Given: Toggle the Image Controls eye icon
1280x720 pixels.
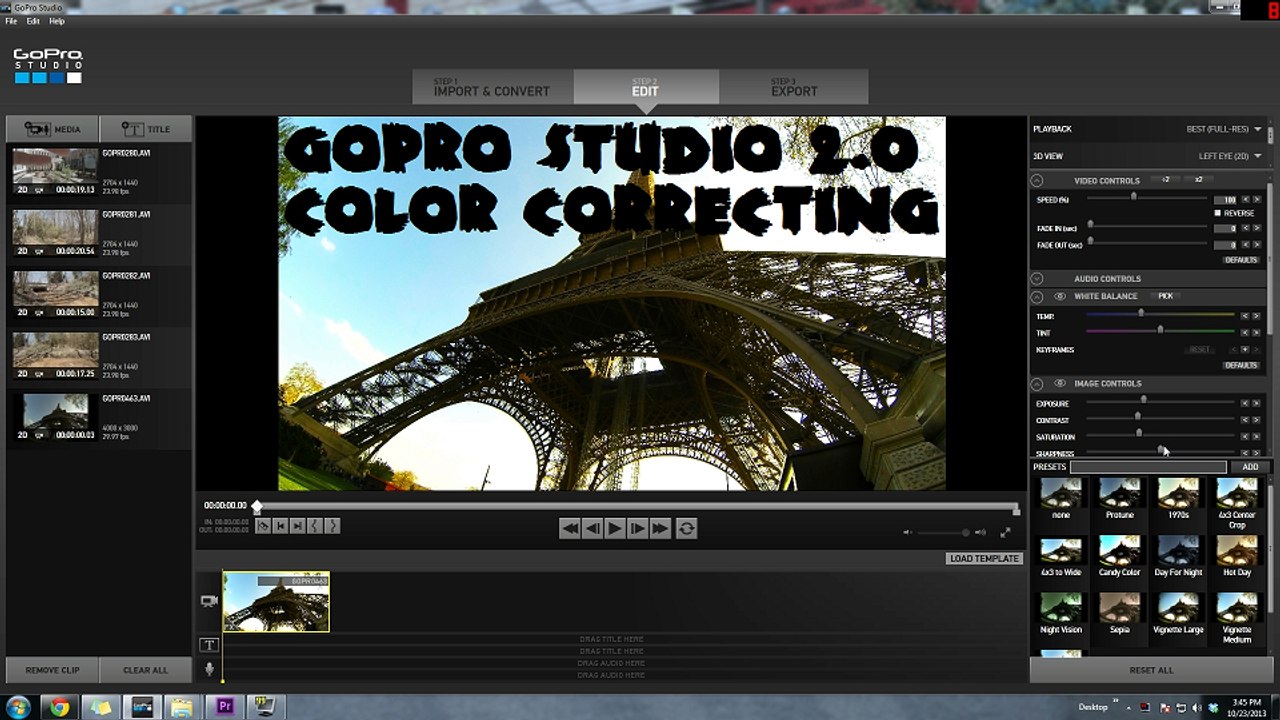Looking at the screenshot, I should (1059, 384).
